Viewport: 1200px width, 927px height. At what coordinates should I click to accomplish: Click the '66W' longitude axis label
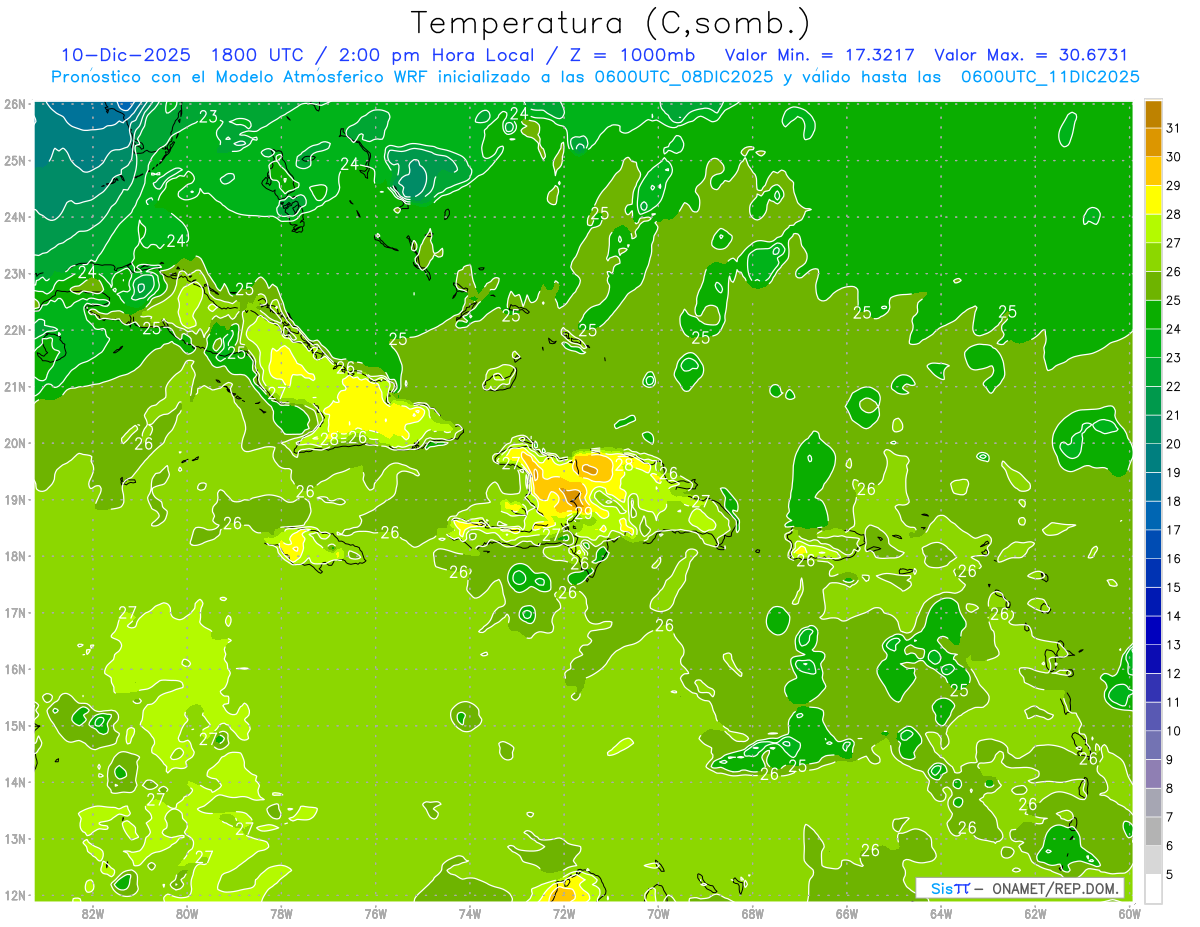tap(847, 913)
